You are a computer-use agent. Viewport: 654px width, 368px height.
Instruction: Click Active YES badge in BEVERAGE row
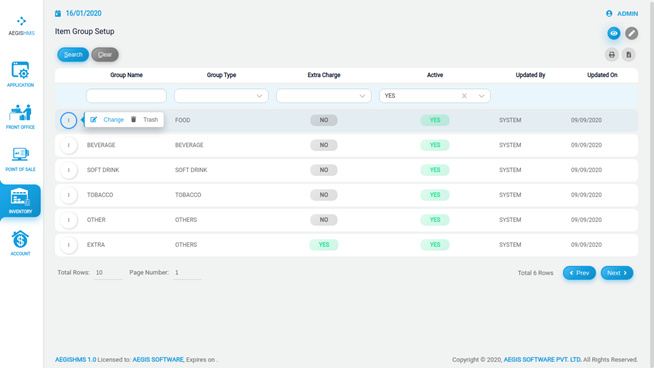[435, 145]
